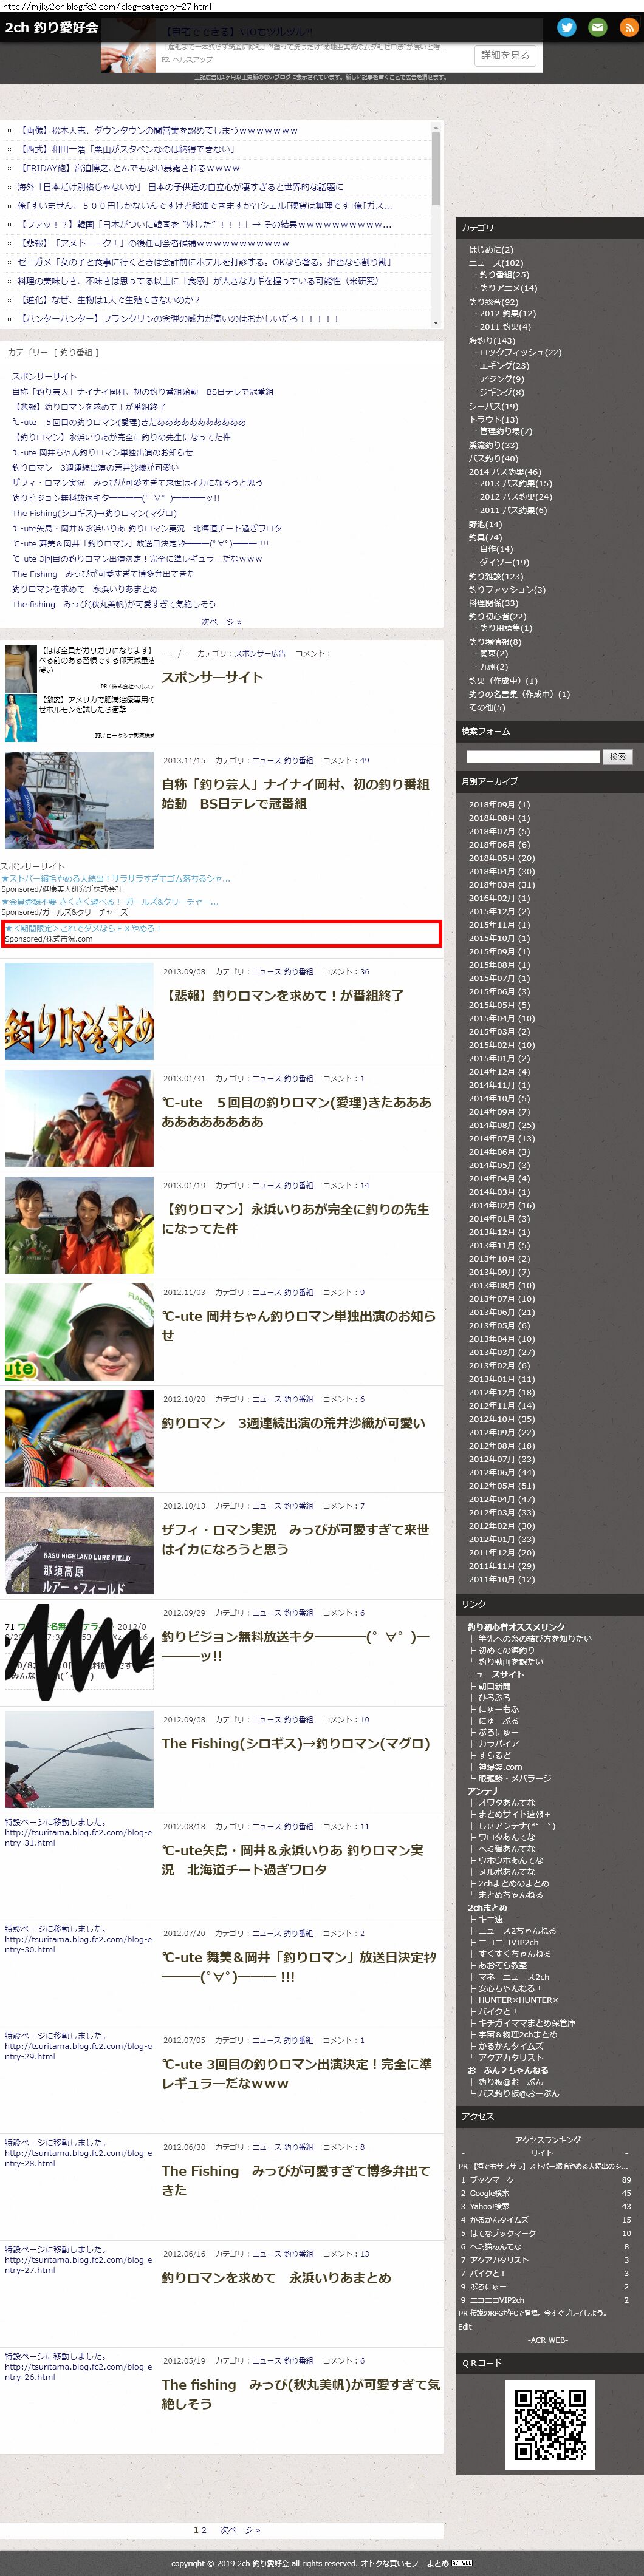Select シーバス(19) category
This screenshot has height=2576, width=644.
(494, 406)
